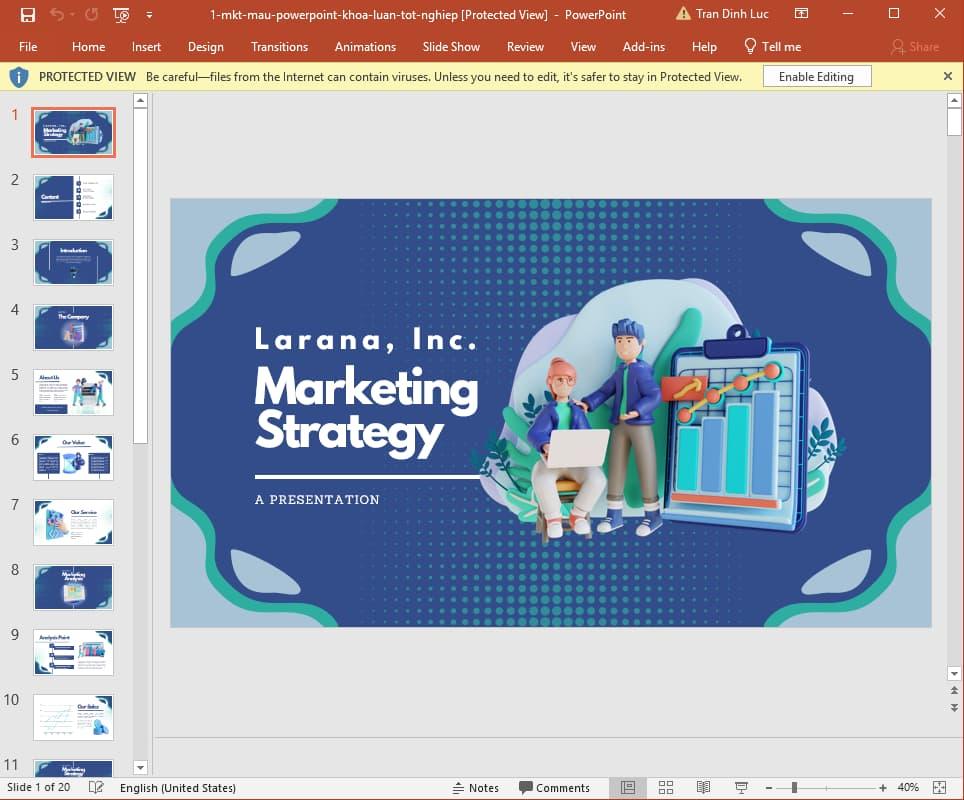Screen dimensions: 964x800
Task: Open Reading View from the status bar
Action: (703, 787)
